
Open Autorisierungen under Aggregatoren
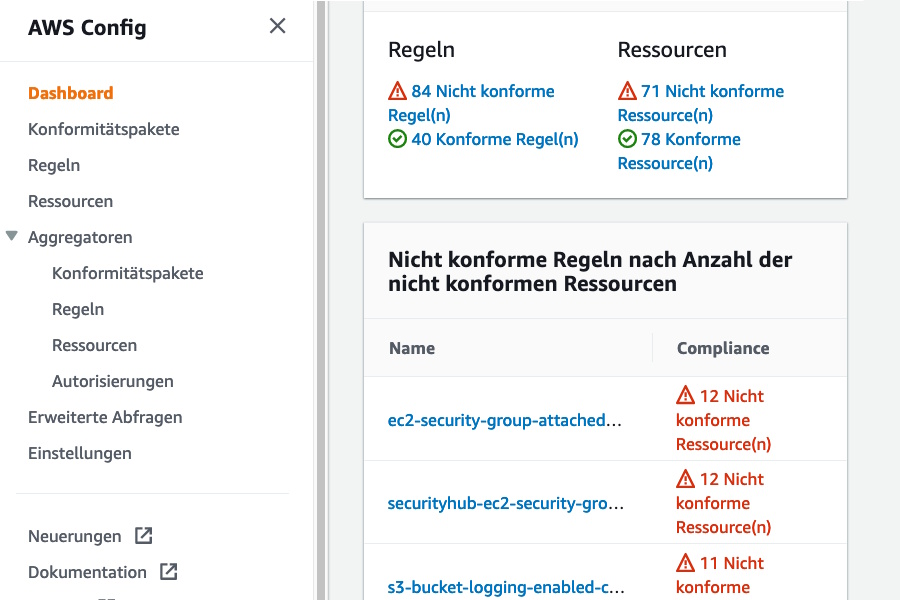[112, 381]
